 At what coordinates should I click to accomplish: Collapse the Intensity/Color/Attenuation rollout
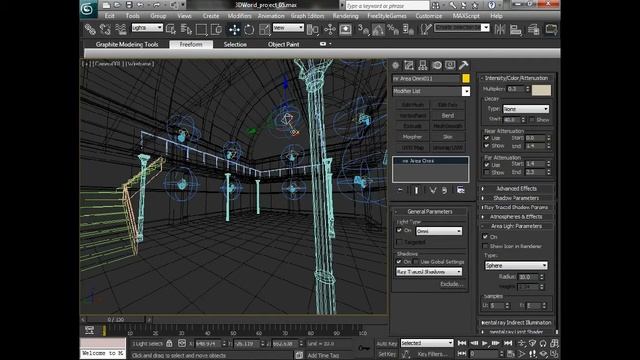click(516, 78)
